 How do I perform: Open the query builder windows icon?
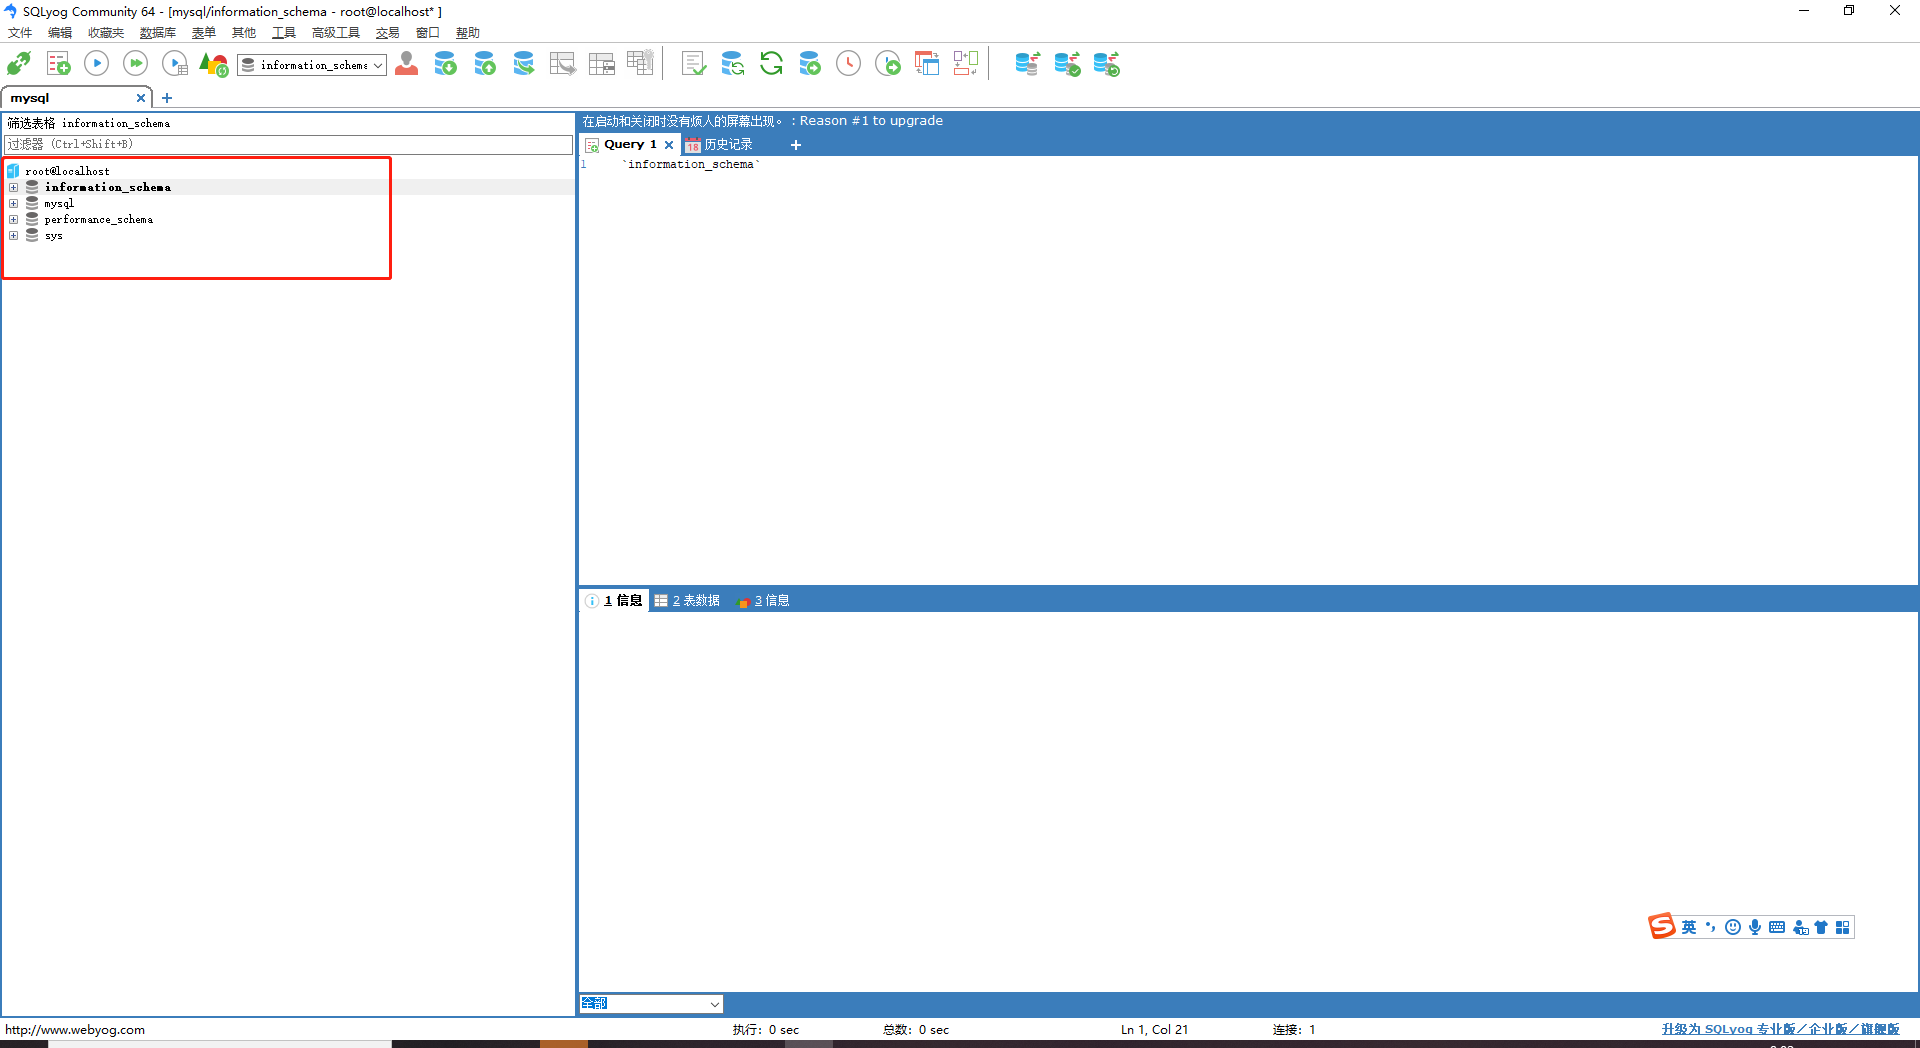click(x=927, y=64)
